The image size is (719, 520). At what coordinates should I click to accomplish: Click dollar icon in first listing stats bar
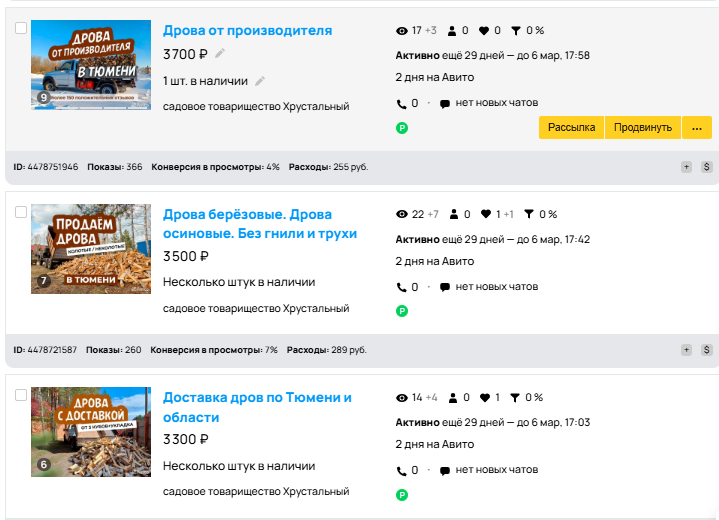pos(707,167)
